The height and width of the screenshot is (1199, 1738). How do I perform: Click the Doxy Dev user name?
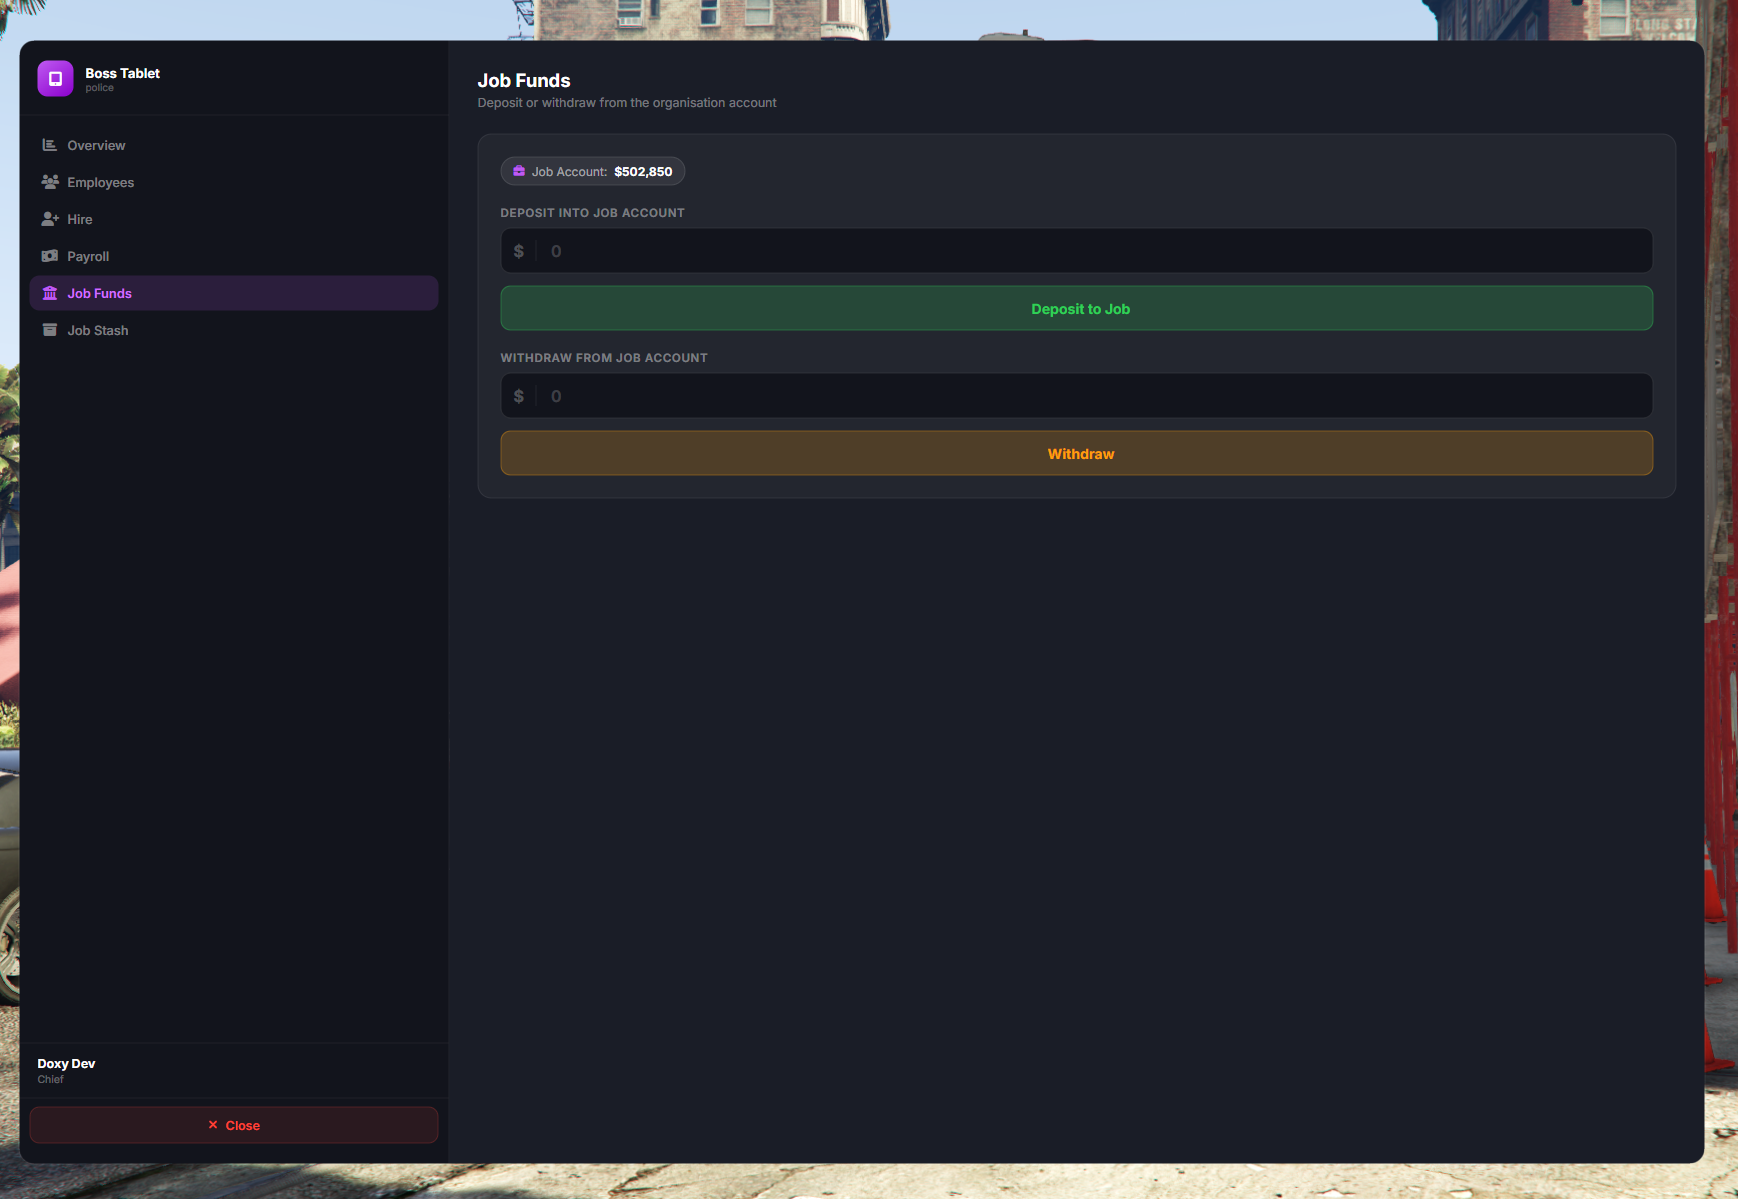(66, 1063)
